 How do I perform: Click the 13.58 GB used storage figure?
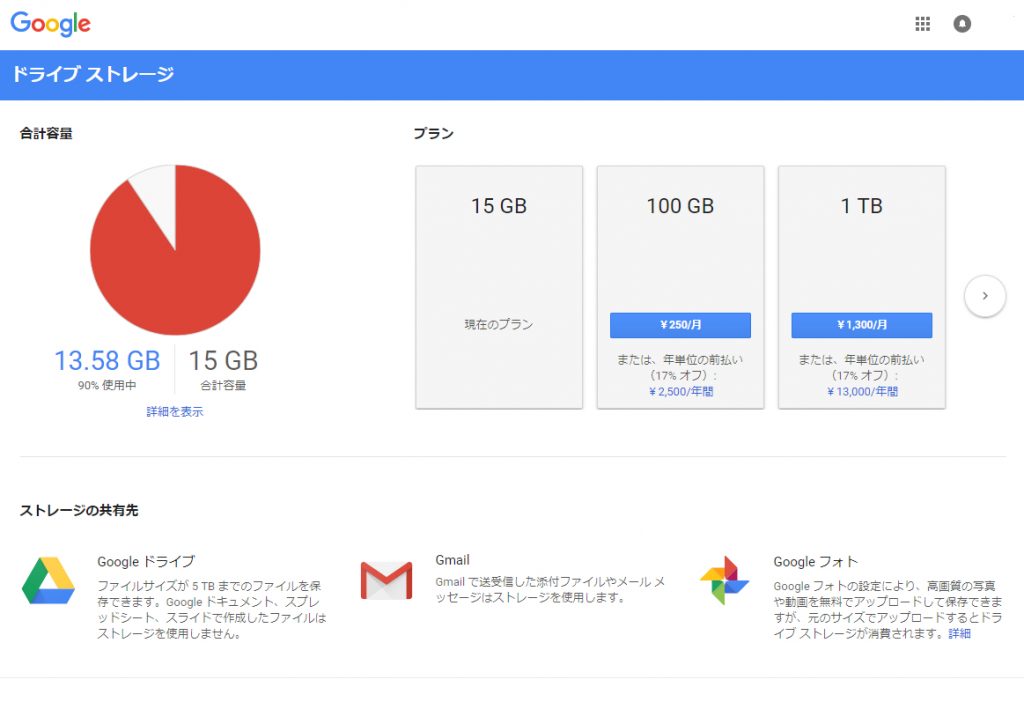pyautogui.click(x=107, y=360)
